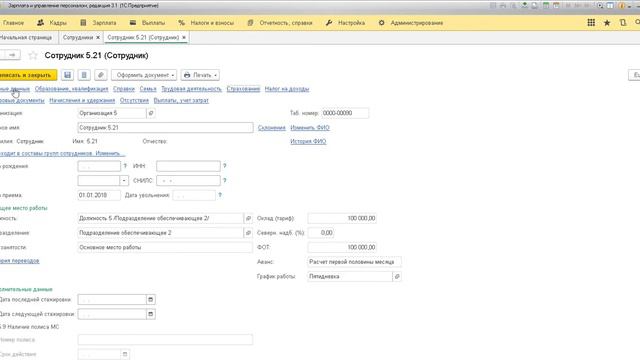Click the Записать и закрыть button

pos(28,75)
